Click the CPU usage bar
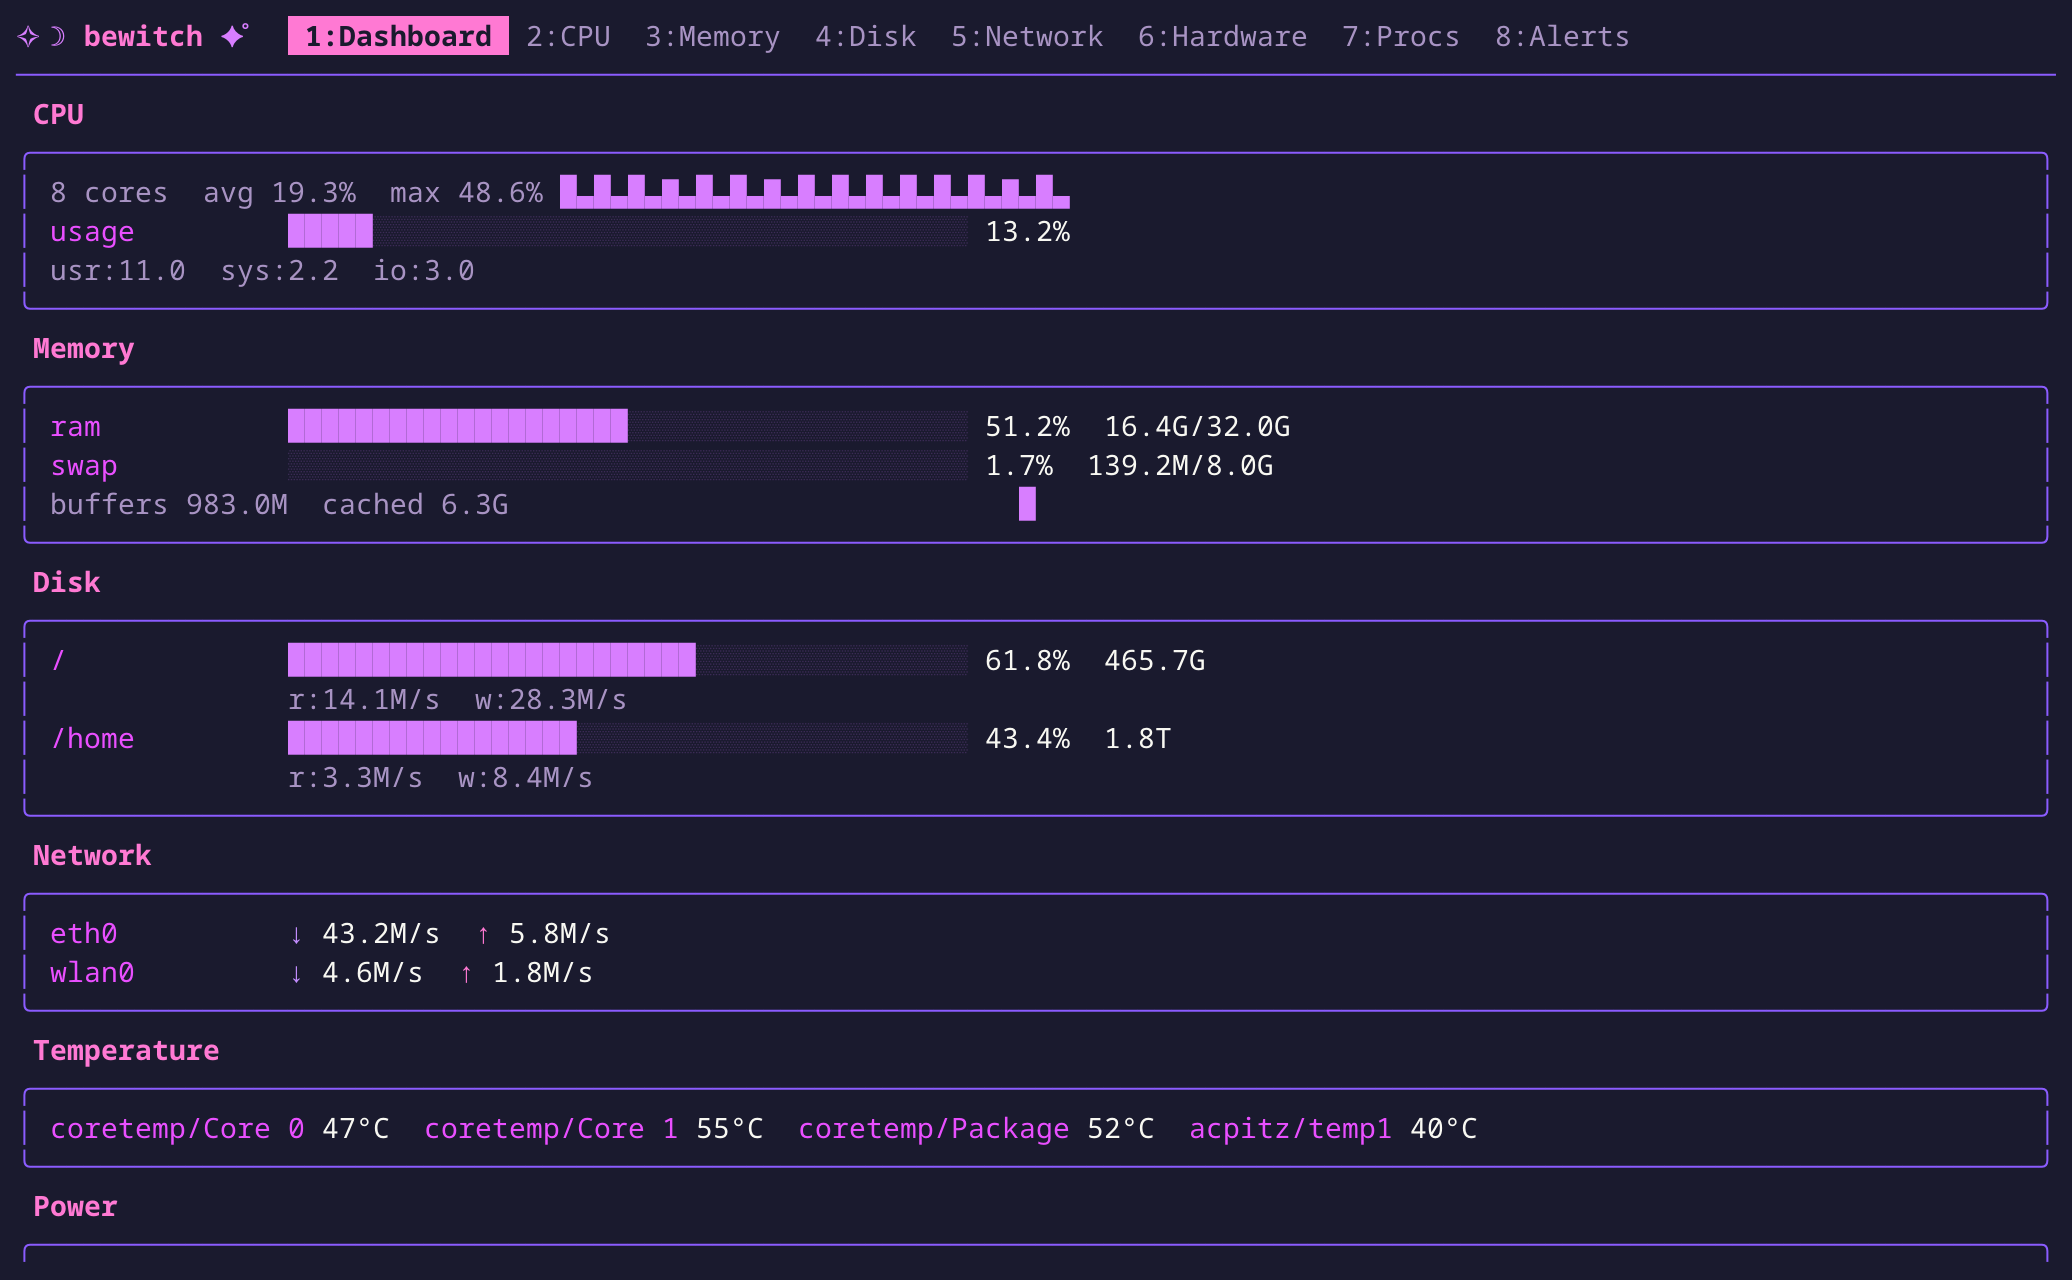The width and height of the screenshot is (2072, 1280). (628, 231)
